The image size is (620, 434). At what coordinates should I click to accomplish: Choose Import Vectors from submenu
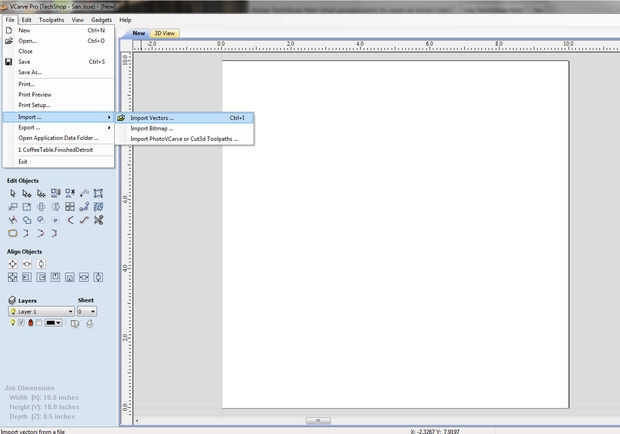pyautogui.click(x=185, y=118)
